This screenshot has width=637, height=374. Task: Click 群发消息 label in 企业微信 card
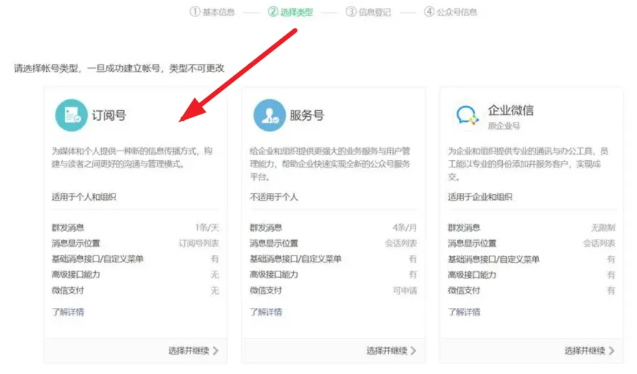click(x=464, y=227)
